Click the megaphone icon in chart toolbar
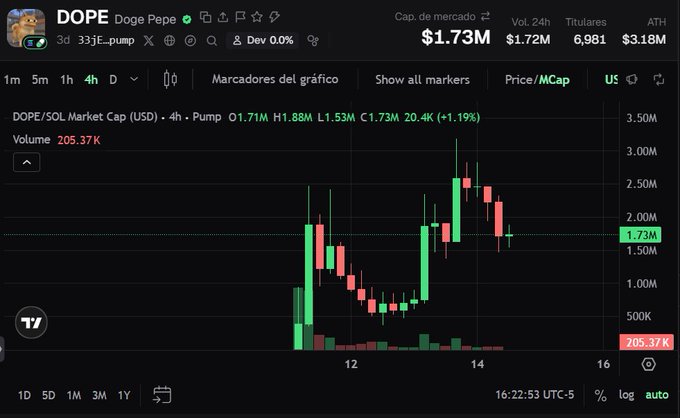Screen dimensions: 680x418 (x=631, y=79)
